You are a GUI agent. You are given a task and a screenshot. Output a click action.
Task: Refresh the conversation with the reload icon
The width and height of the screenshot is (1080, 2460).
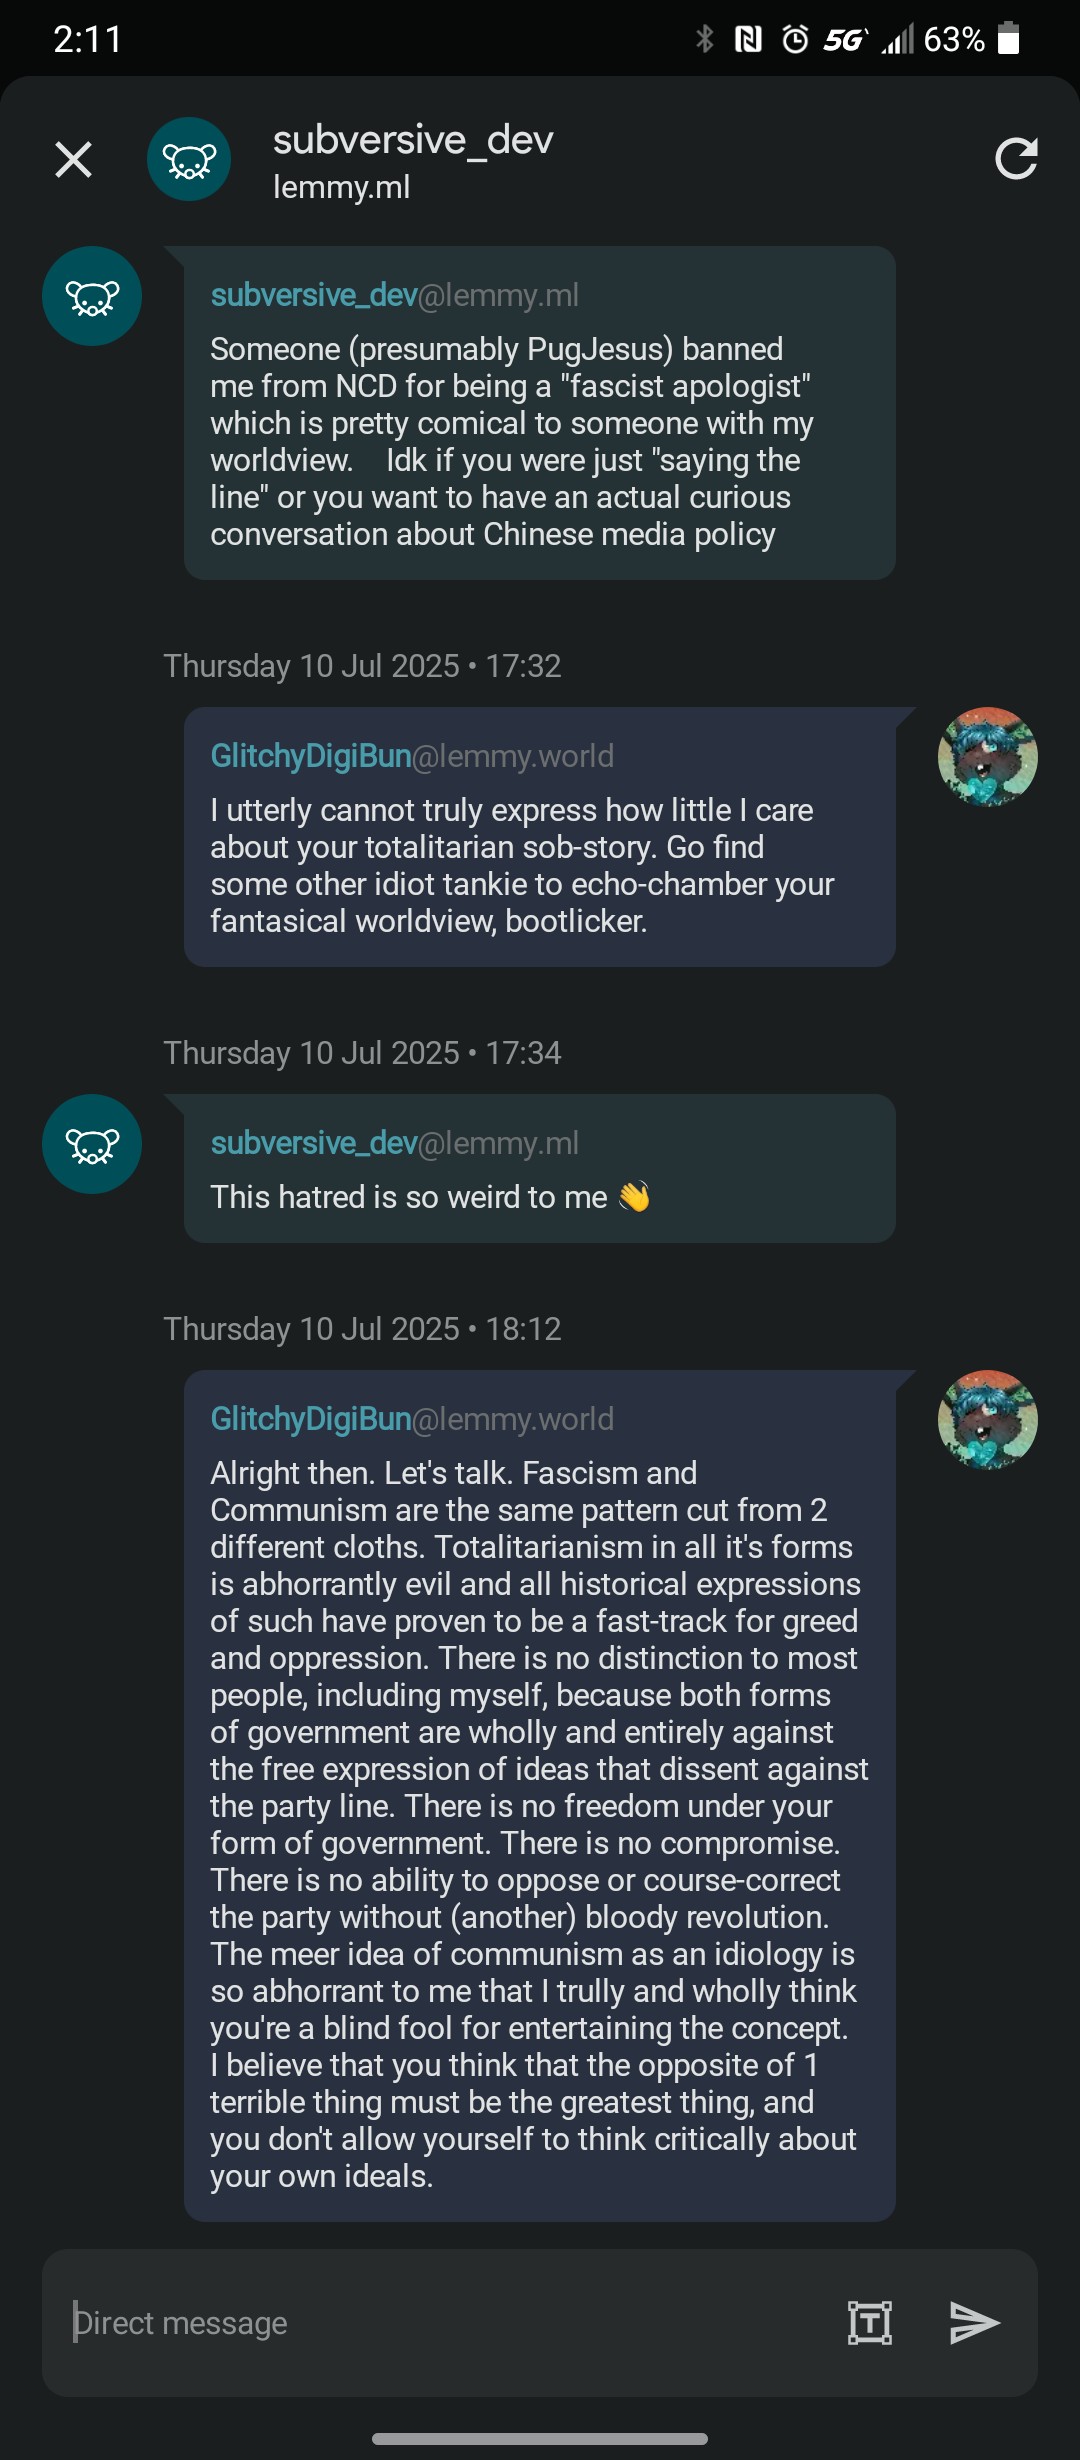coord(1016,159)
